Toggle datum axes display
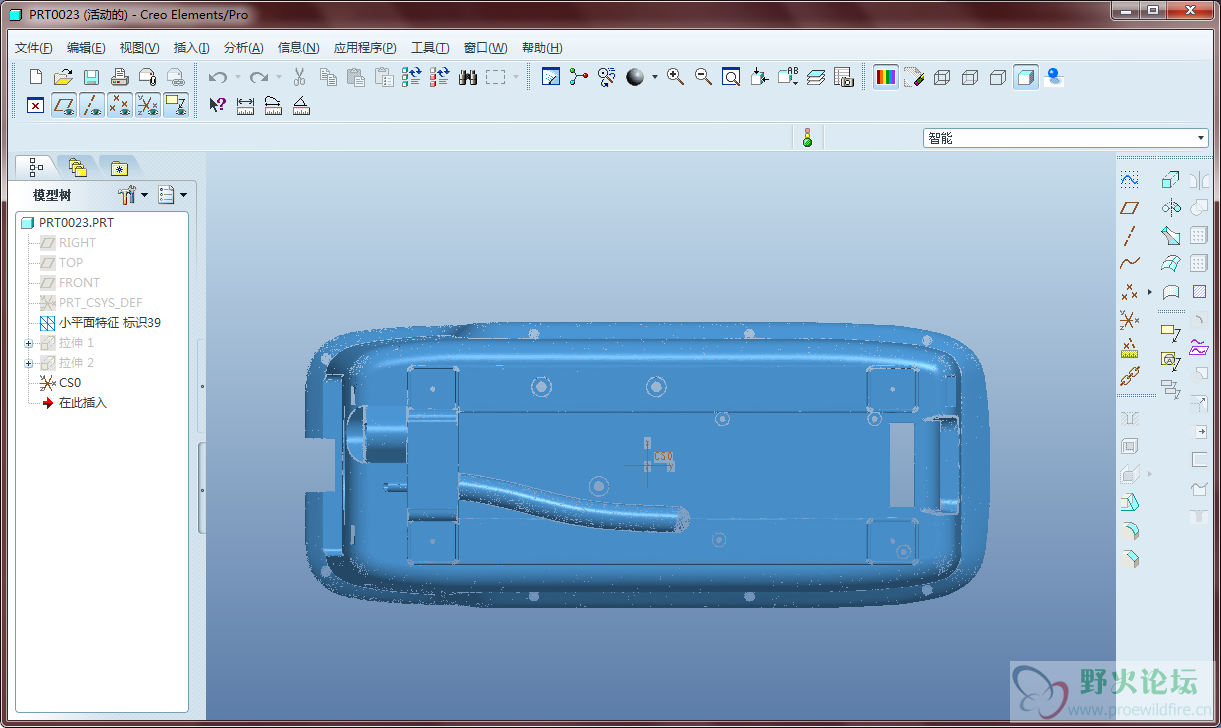Viewport: 1221px width, 728px height. click(92, 105)
